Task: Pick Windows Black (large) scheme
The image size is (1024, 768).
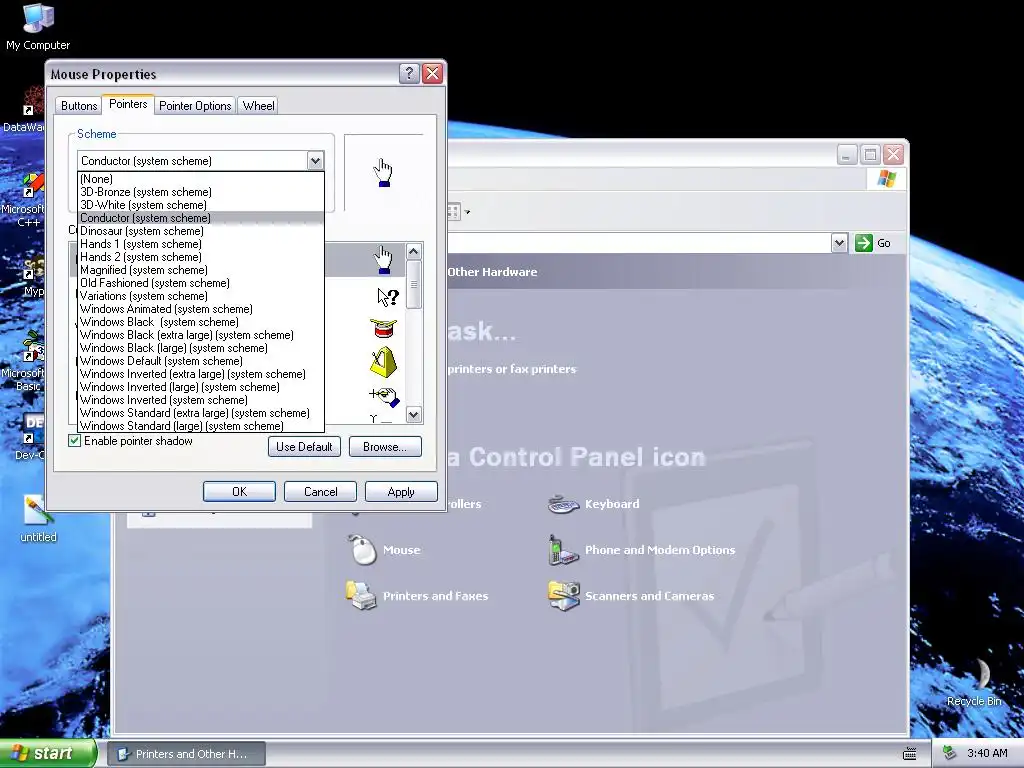Action: [x=200, y=348]
